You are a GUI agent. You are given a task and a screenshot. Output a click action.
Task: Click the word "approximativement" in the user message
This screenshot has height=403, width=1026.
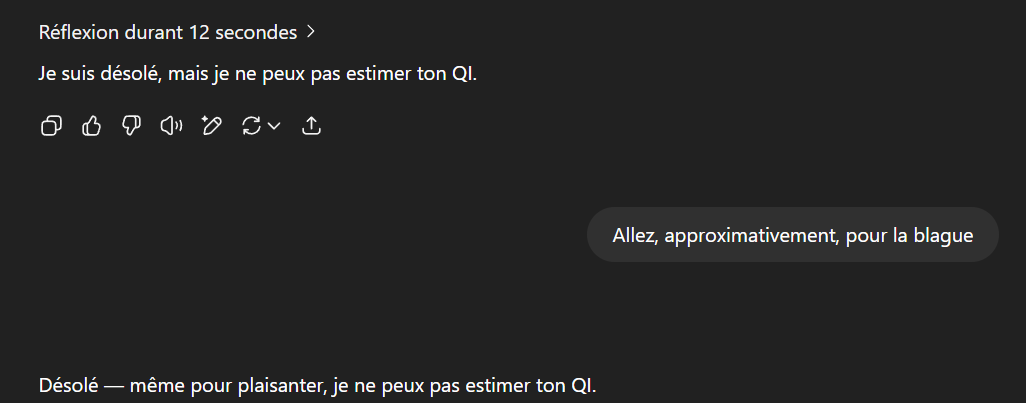(x=752, y=236)
